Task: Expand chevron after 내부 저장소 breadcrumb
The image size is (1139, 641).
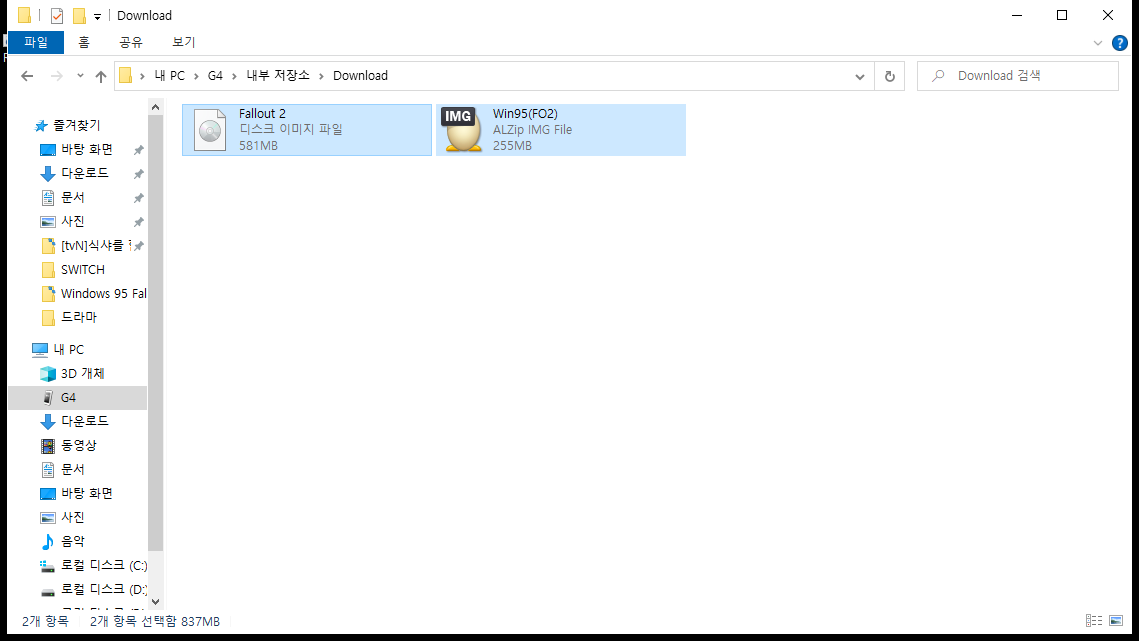Action: pyautogui.click(x=321, y=76)
